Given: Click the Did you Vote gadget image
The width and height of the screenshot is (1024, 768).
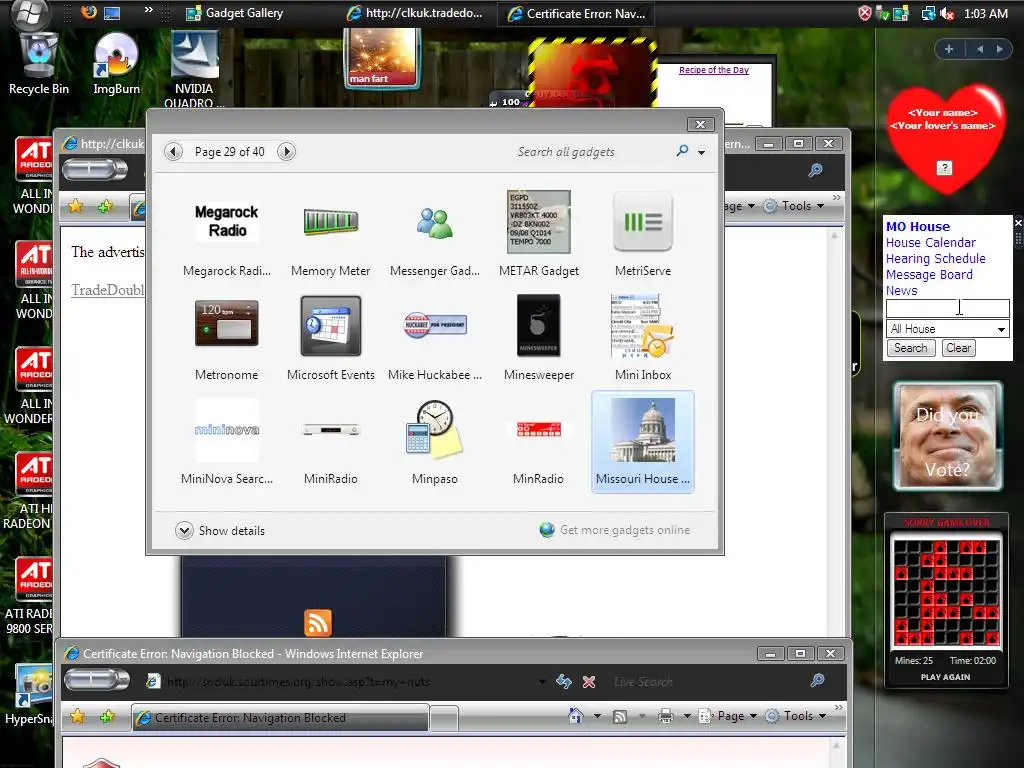Looking at the screenshot, I should pos(947,436).
